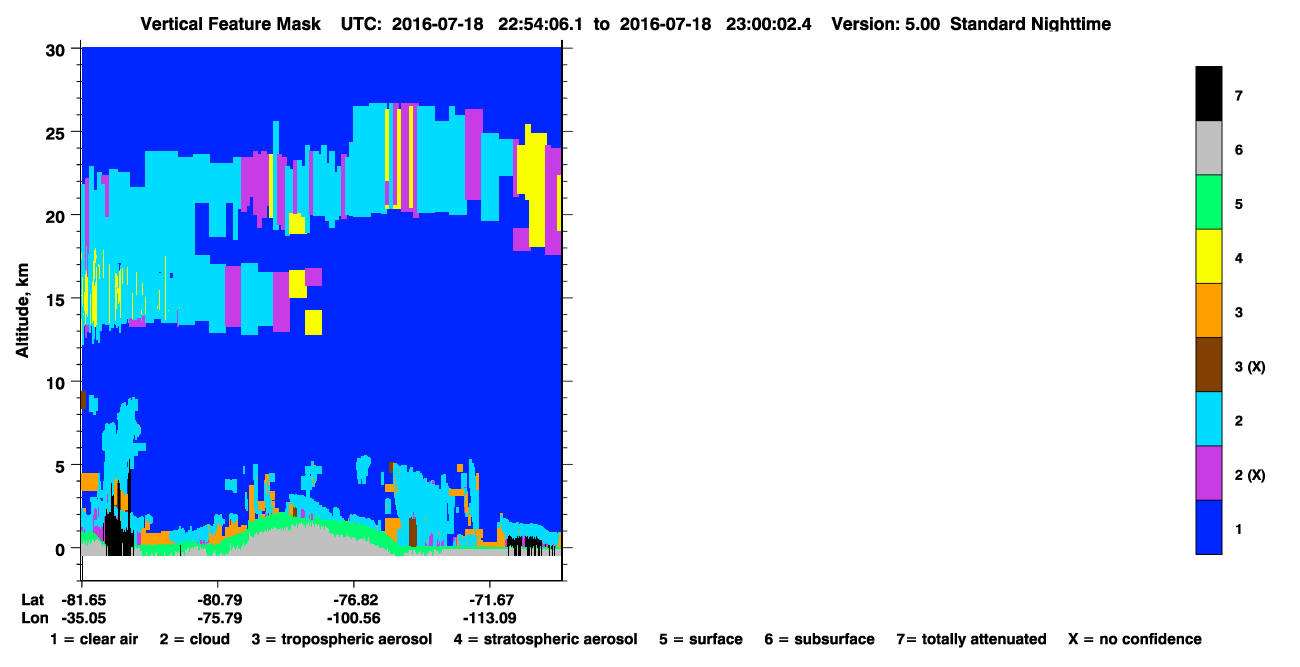Click legend text '4 = stratospheric aerosol'
Viewport: 1300px width, 667px height.
[545, 639]
